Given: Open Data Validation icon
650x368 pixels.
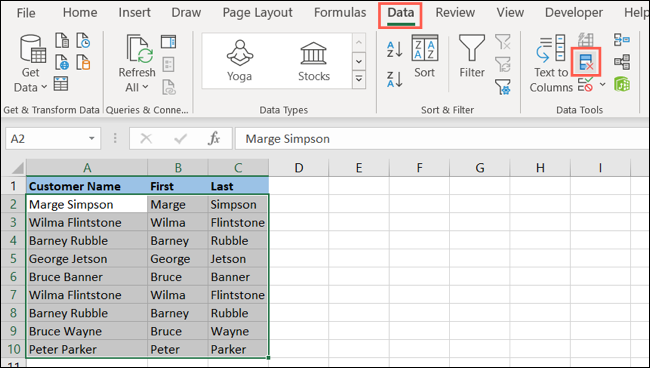Looking at the screenshot, I should 586,85.
